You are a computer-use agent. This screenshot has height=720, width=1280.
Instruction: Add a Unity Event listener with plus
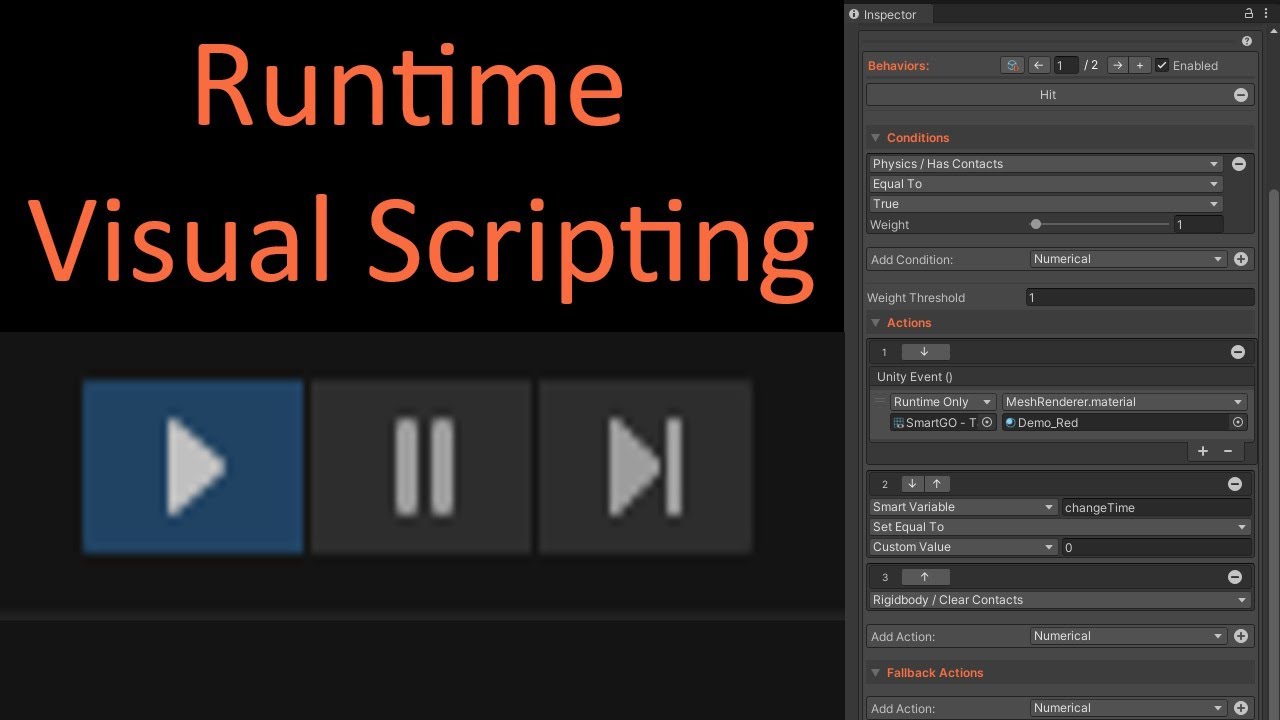[1203, 451]
